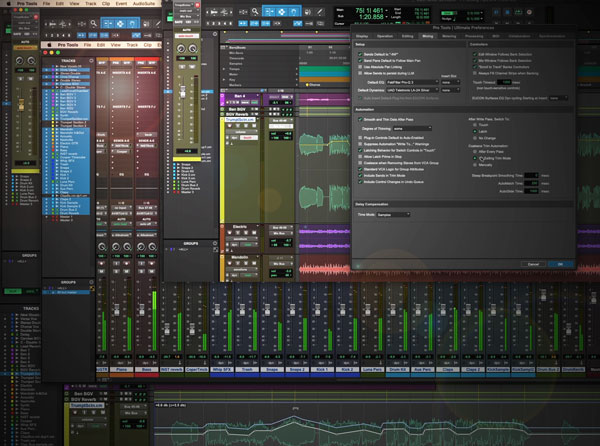Switch to the Editing preferences tab

[407, 36]
